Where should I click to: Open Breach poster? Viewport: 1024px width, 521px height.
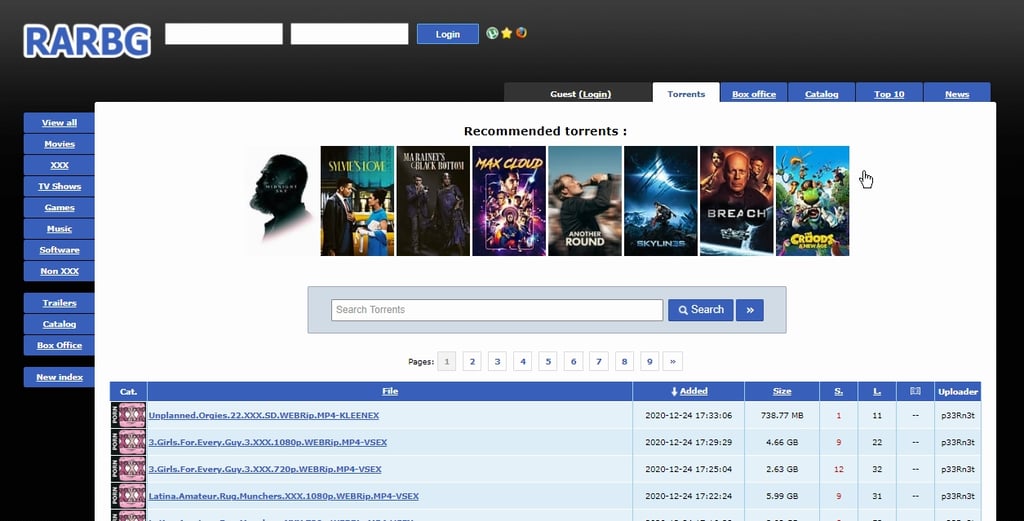click(737, 201)
